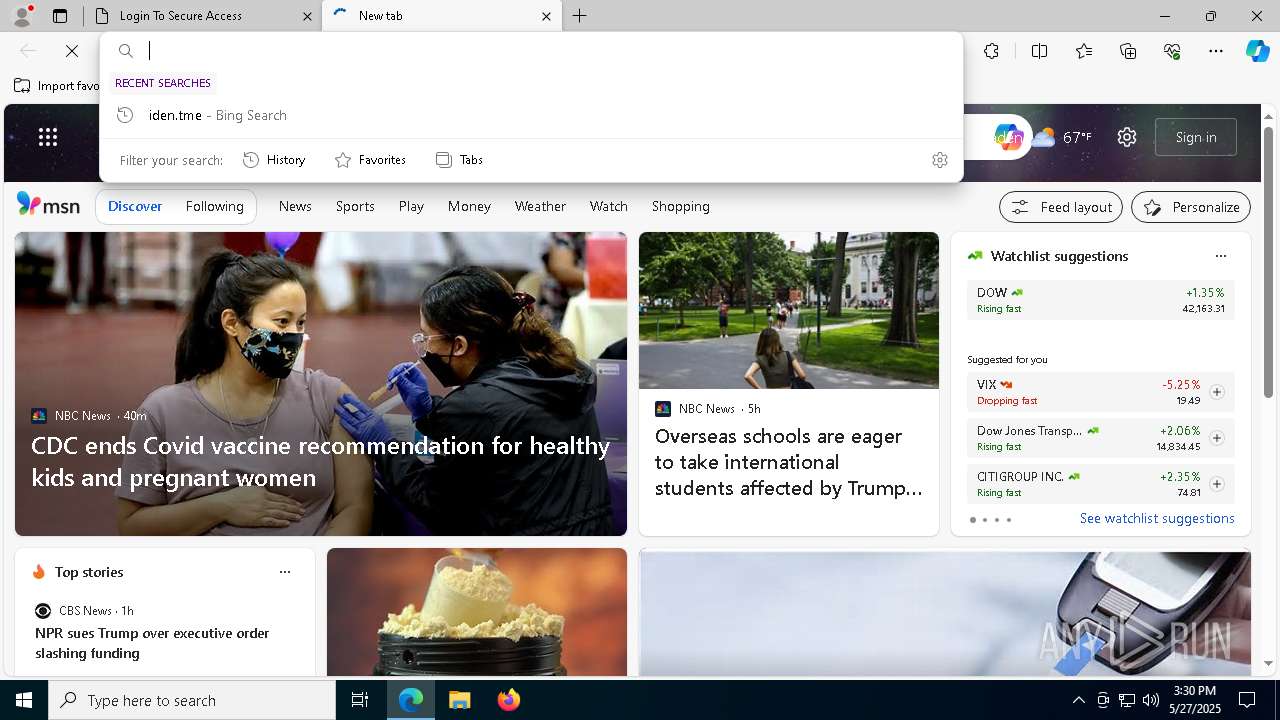Image resolution: width=1280 pixels, height=720 pixels.
Task: Add CITIGROUP INC to watchlist
Action: 1217,484
